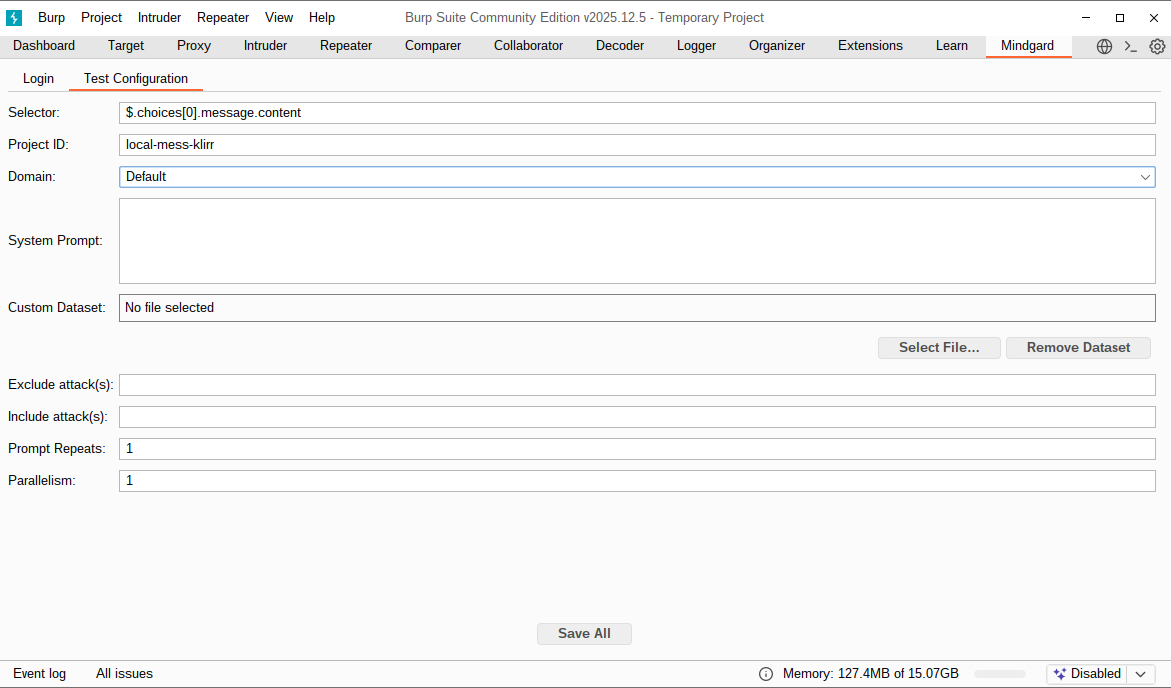Open Burp's embedded browser via the globe icon
This screenshot has width=1171, height=688.
point(1104,46)
